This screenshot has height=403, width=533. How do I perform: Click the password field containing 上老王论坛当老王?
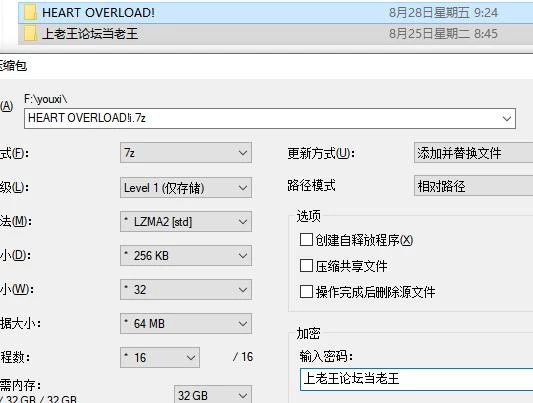(416, 379)
